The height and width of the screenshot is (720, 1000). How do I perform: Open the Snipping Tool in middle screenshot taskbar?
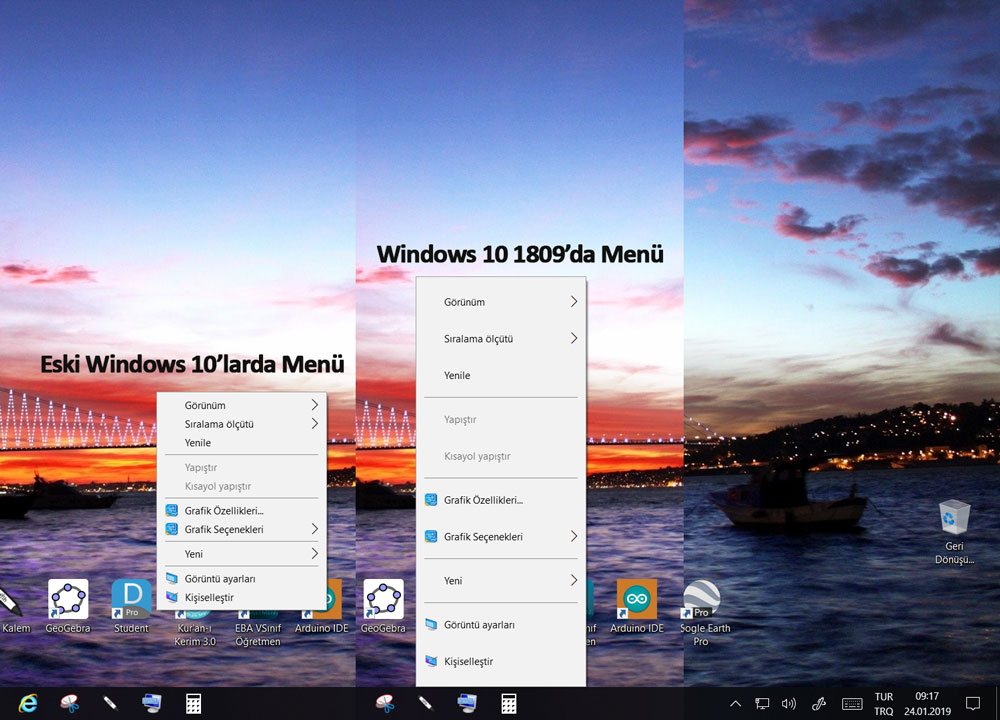385,703
